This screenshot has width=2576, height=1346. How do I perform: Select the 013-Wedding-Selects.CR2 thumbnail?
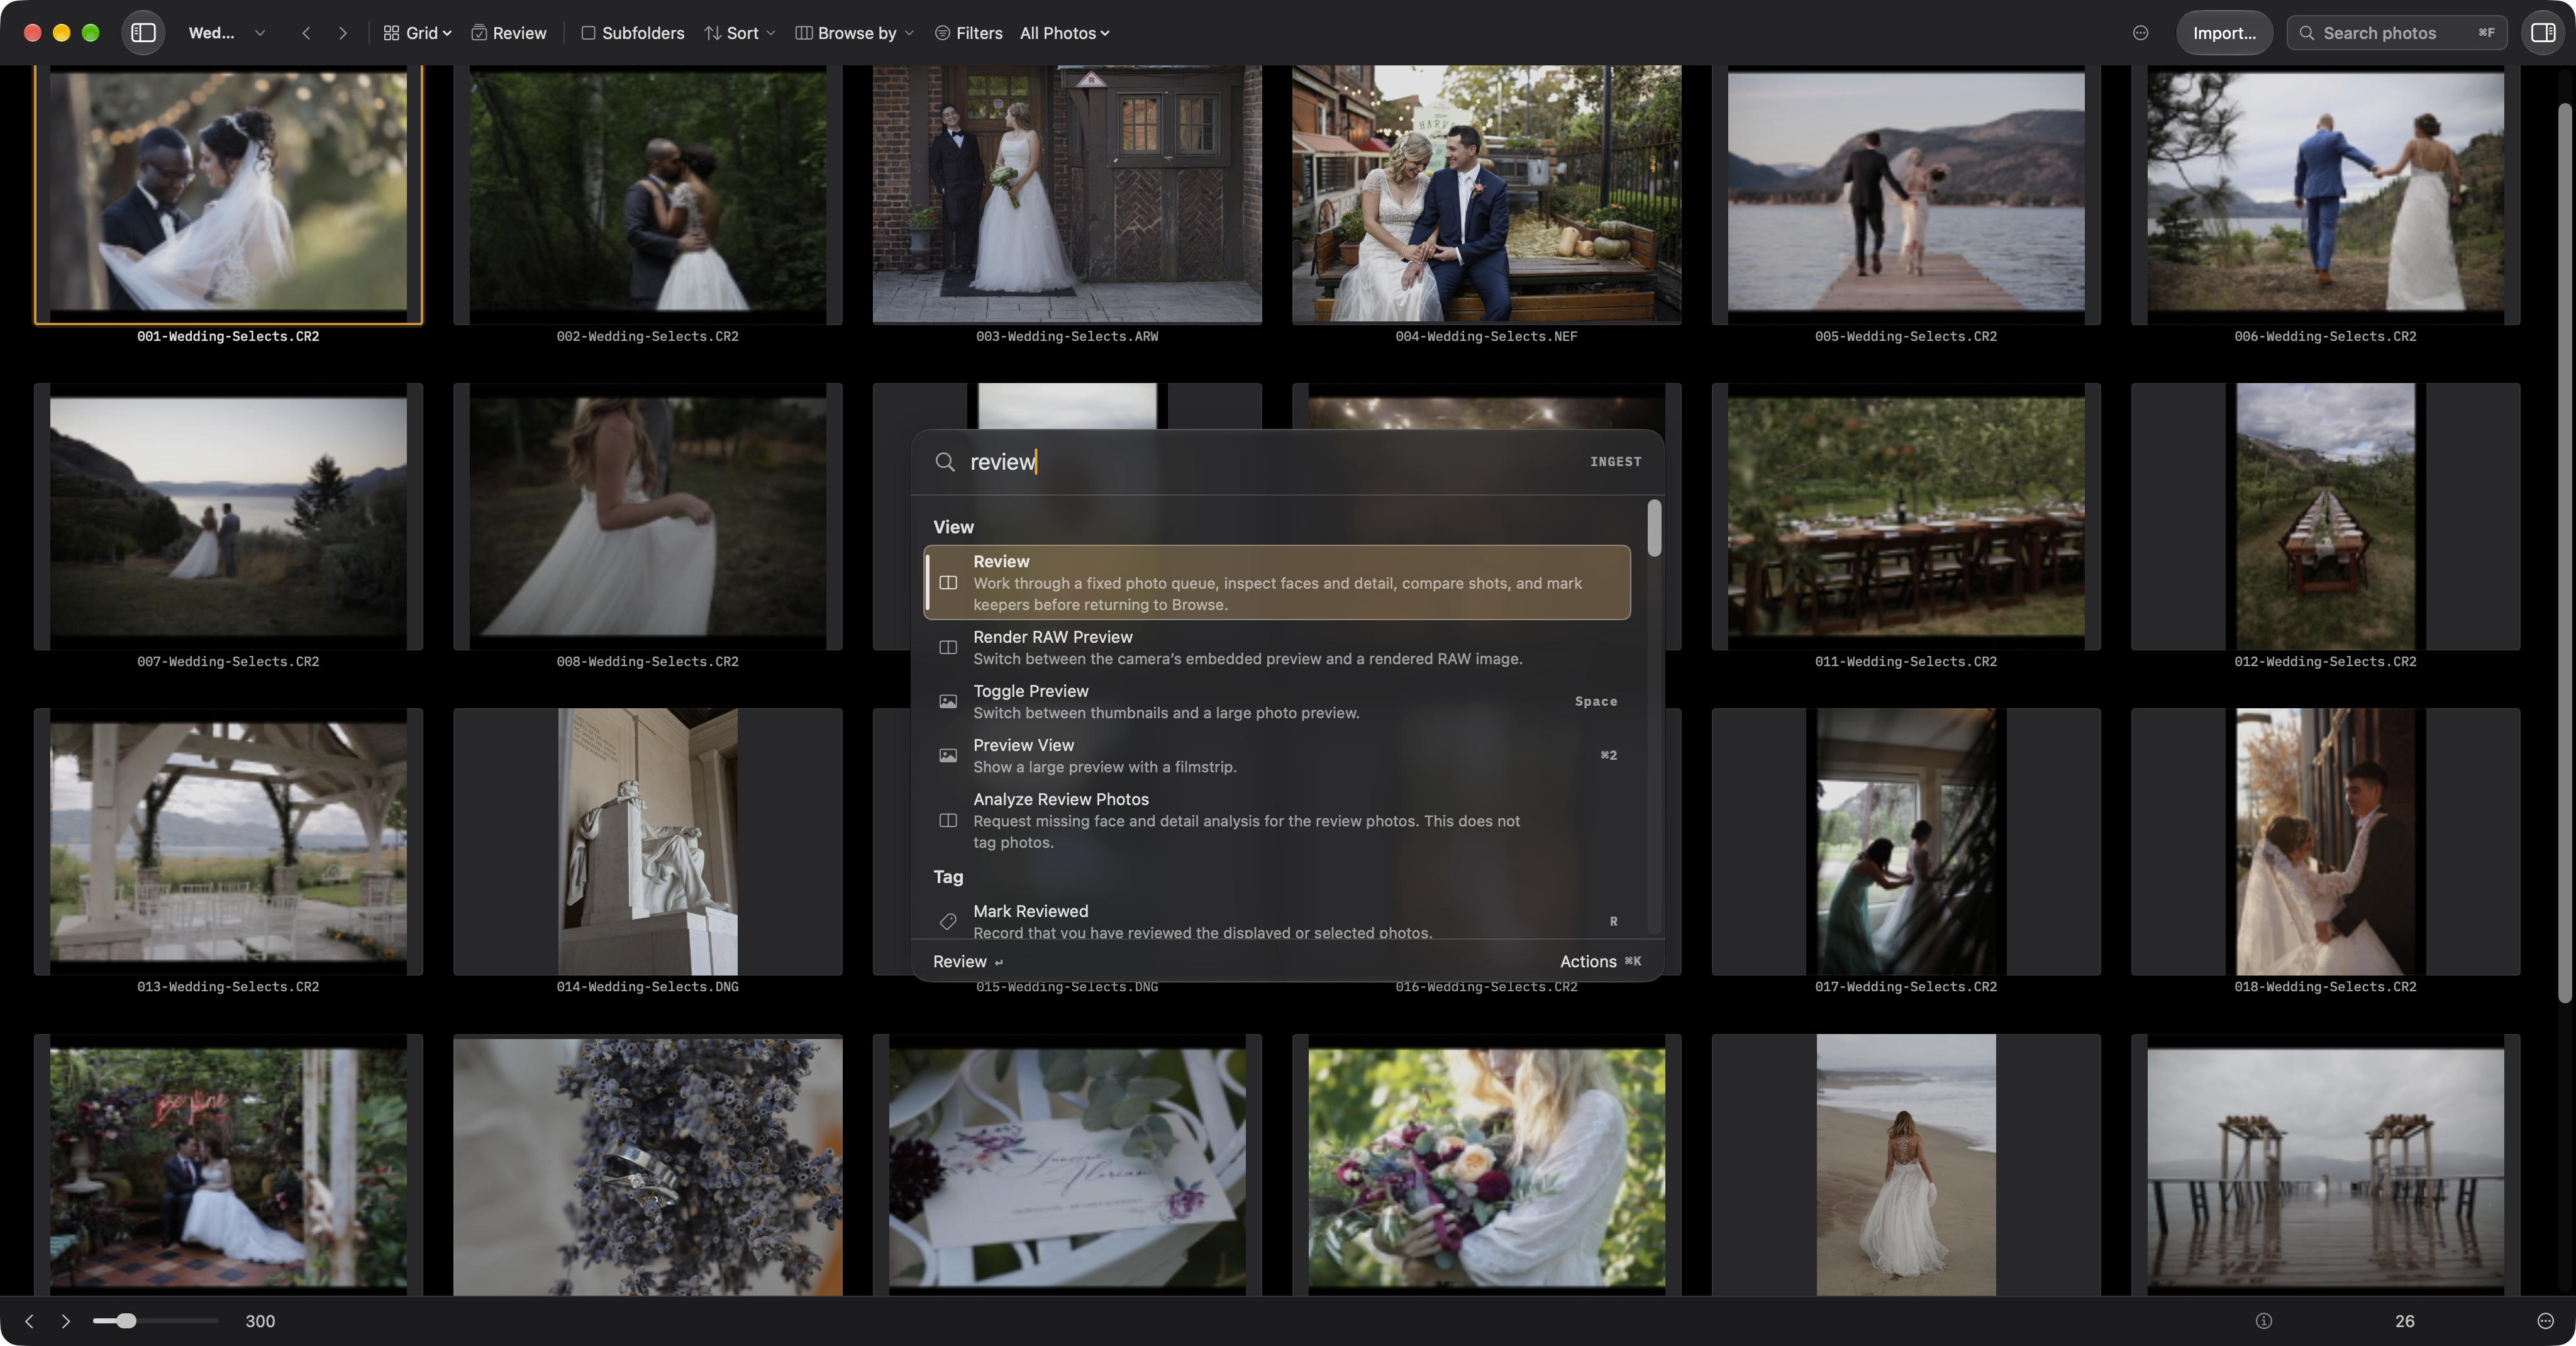228,841
